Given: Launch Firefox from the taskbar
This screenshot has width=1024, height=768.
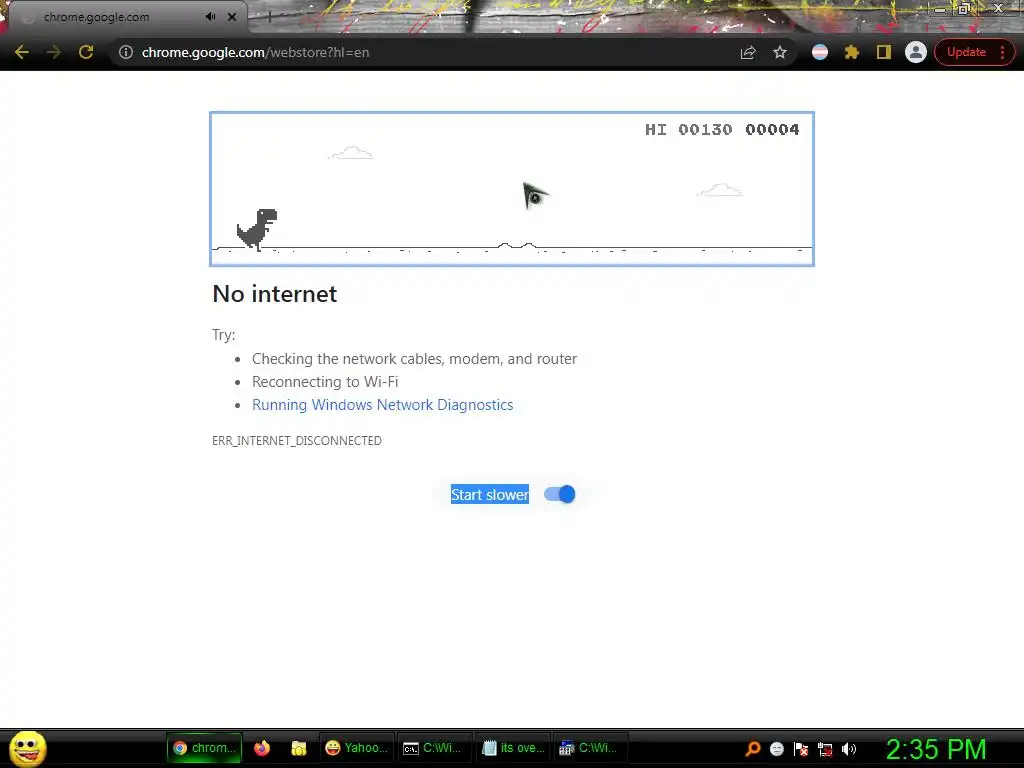Looking at the screenshot, I should [262, 748].
